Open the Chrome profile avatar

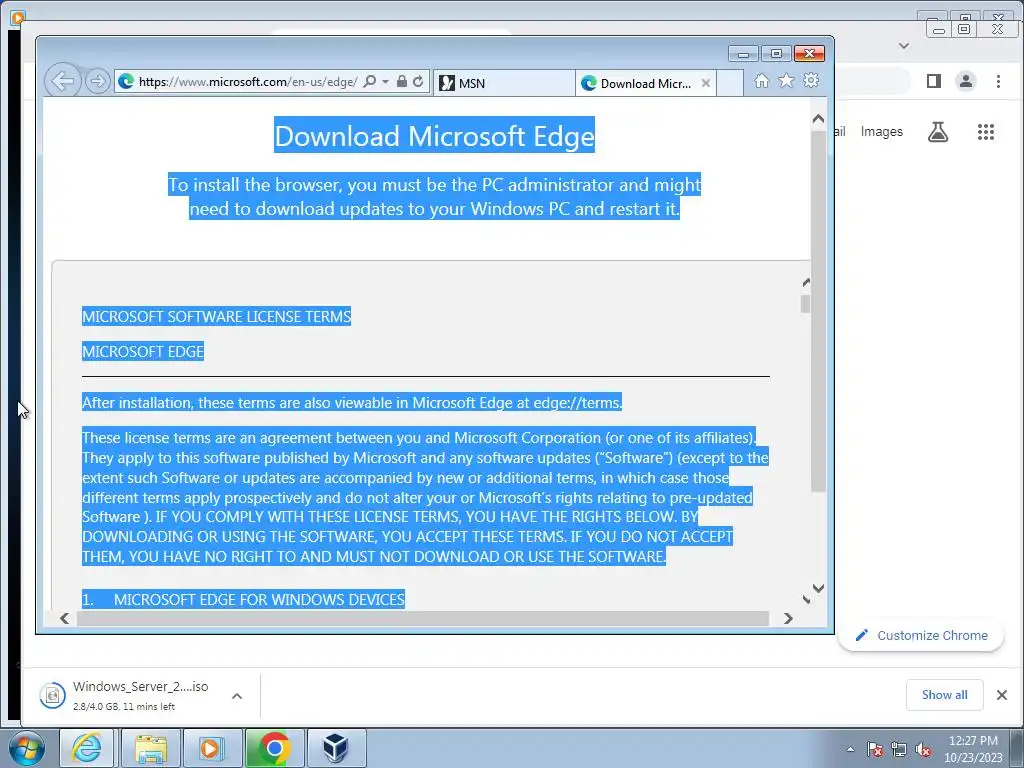pyautogui.click(x=965, y=81)
